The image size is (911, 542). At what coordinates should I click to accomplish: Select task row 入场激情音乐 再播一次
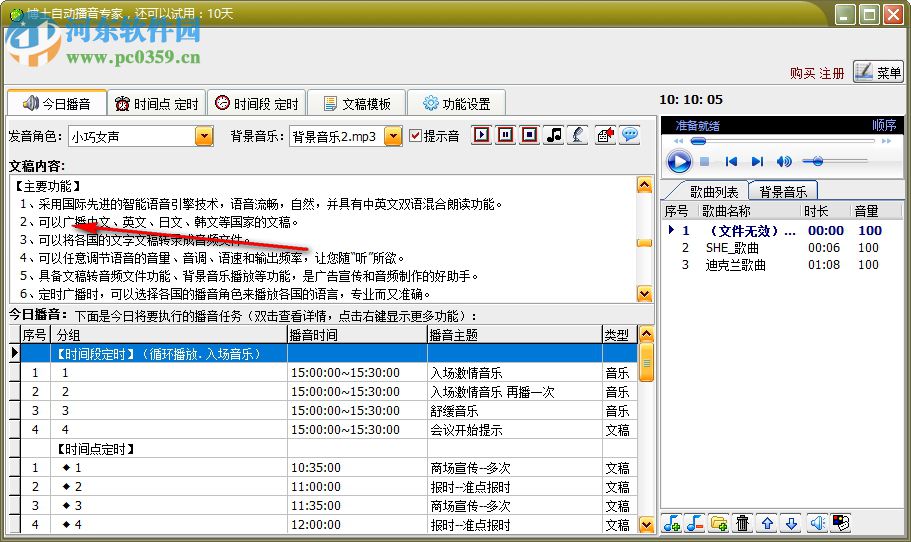coord(329,392)
